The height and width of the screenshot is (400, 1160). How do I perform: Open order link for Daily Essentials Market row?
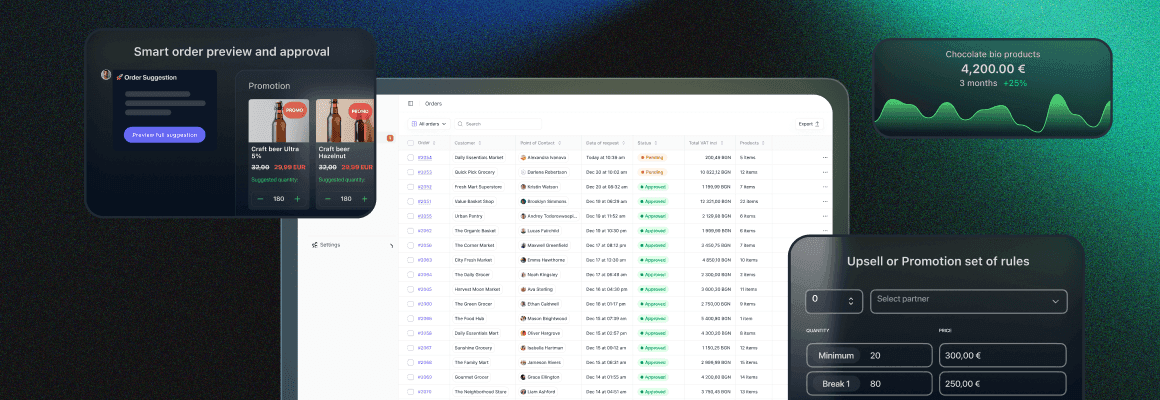[x=425, y=157]
